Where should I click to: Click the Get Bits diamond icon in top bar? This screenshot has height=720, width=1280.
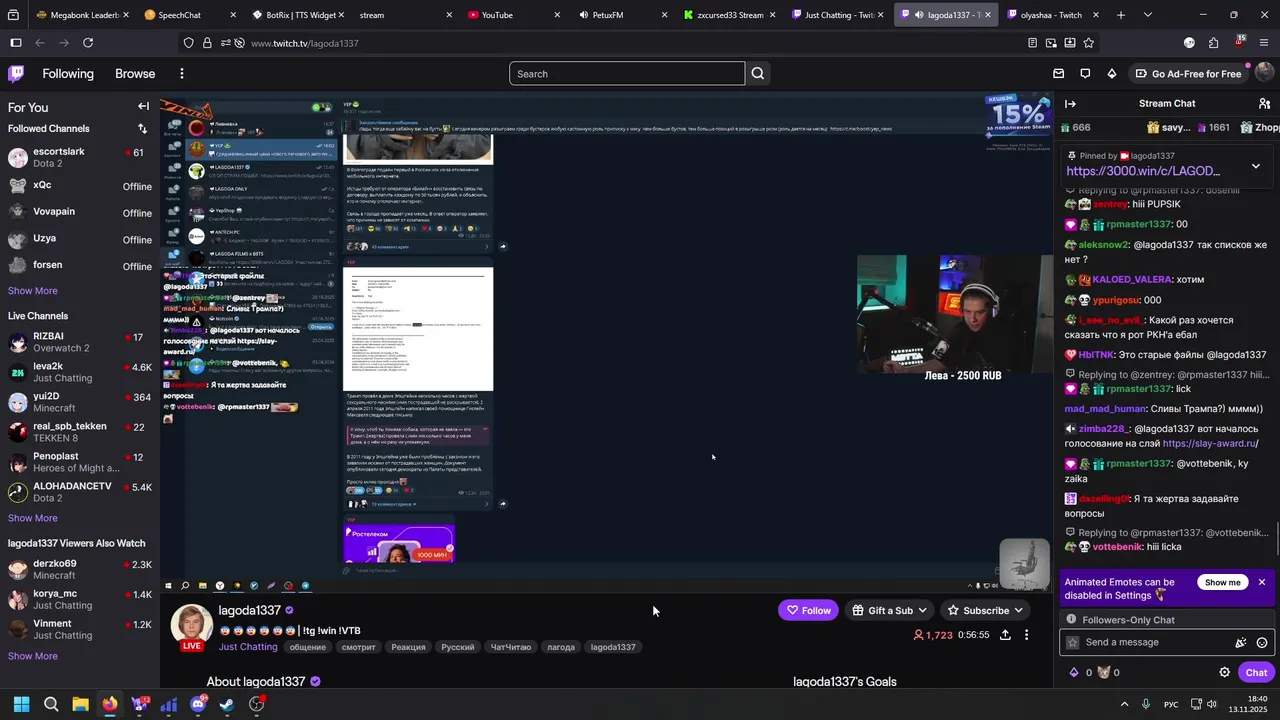[x=1112, y=73]
